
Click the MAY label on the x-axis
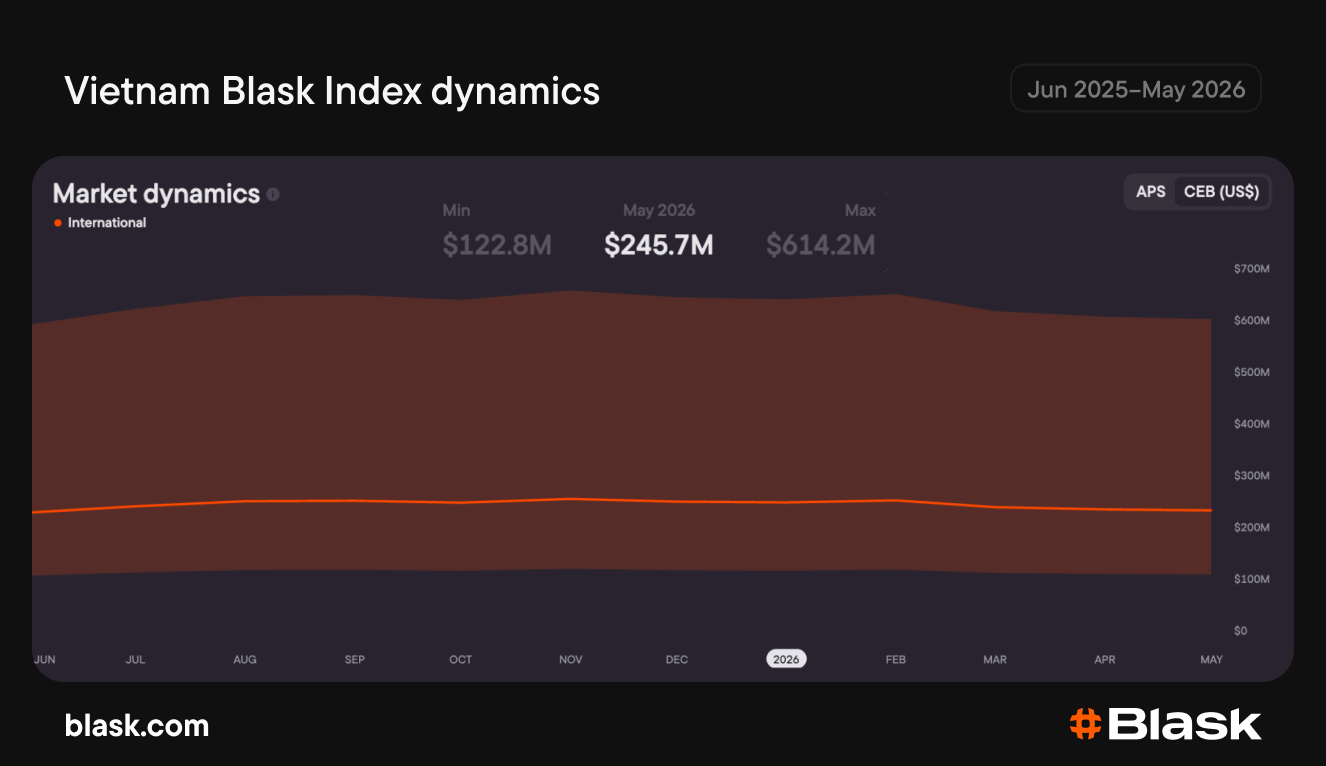1211,660
